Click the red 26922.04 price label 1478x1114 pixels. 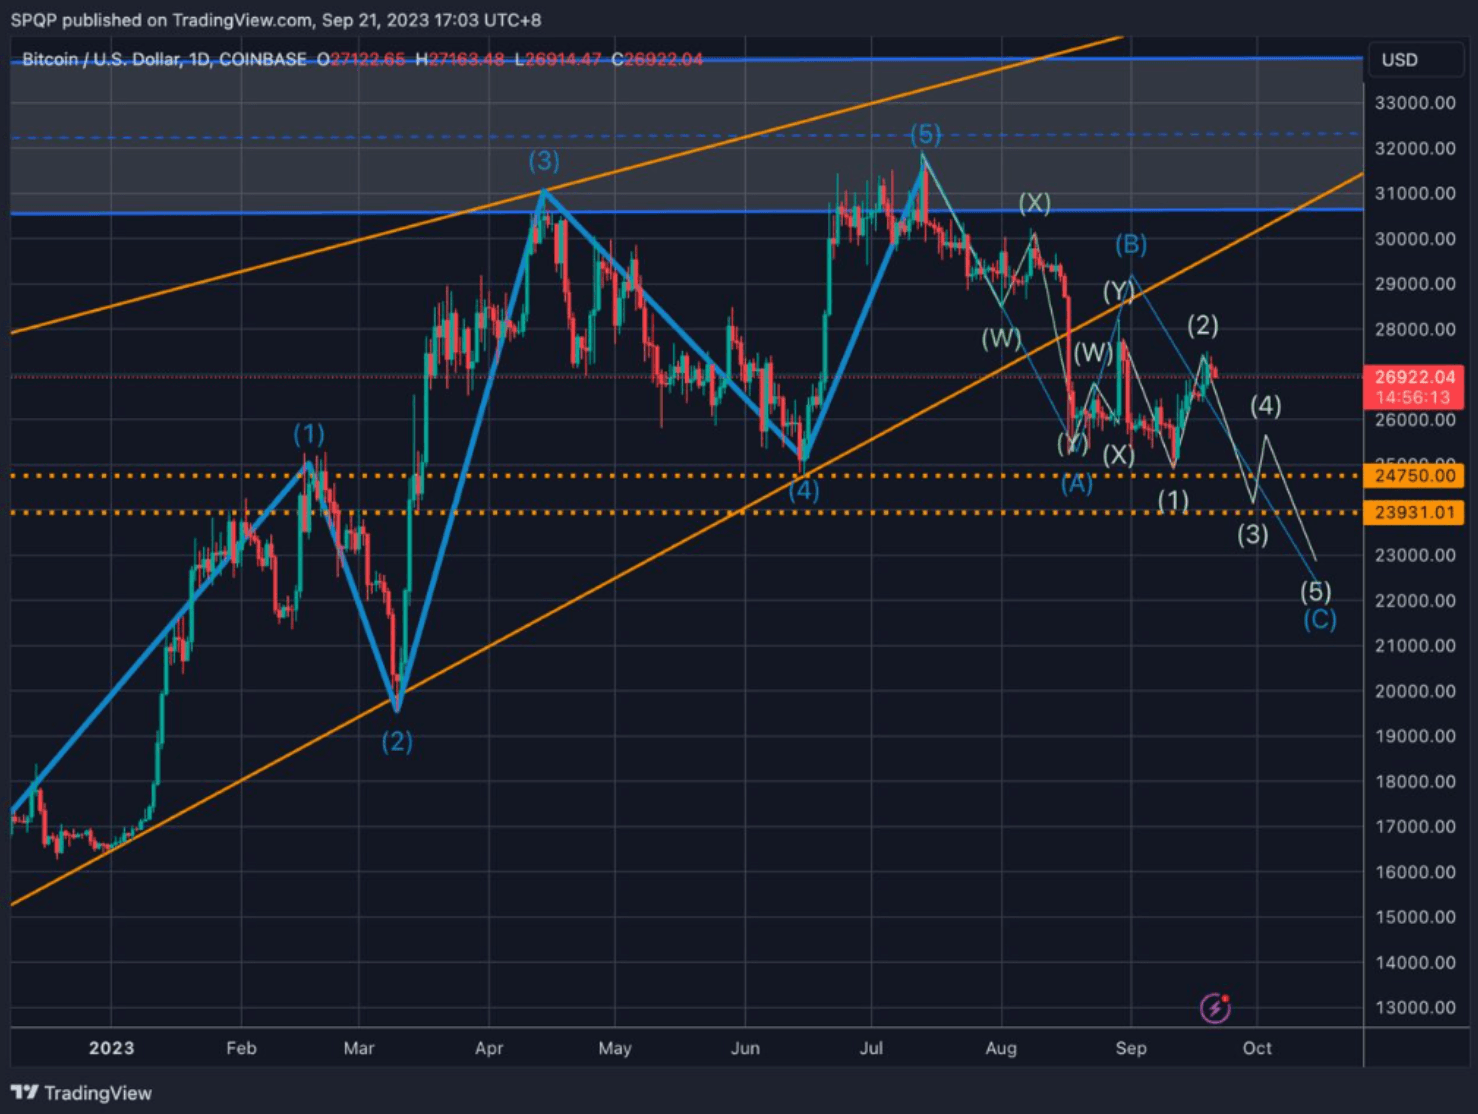[1414, 377]
